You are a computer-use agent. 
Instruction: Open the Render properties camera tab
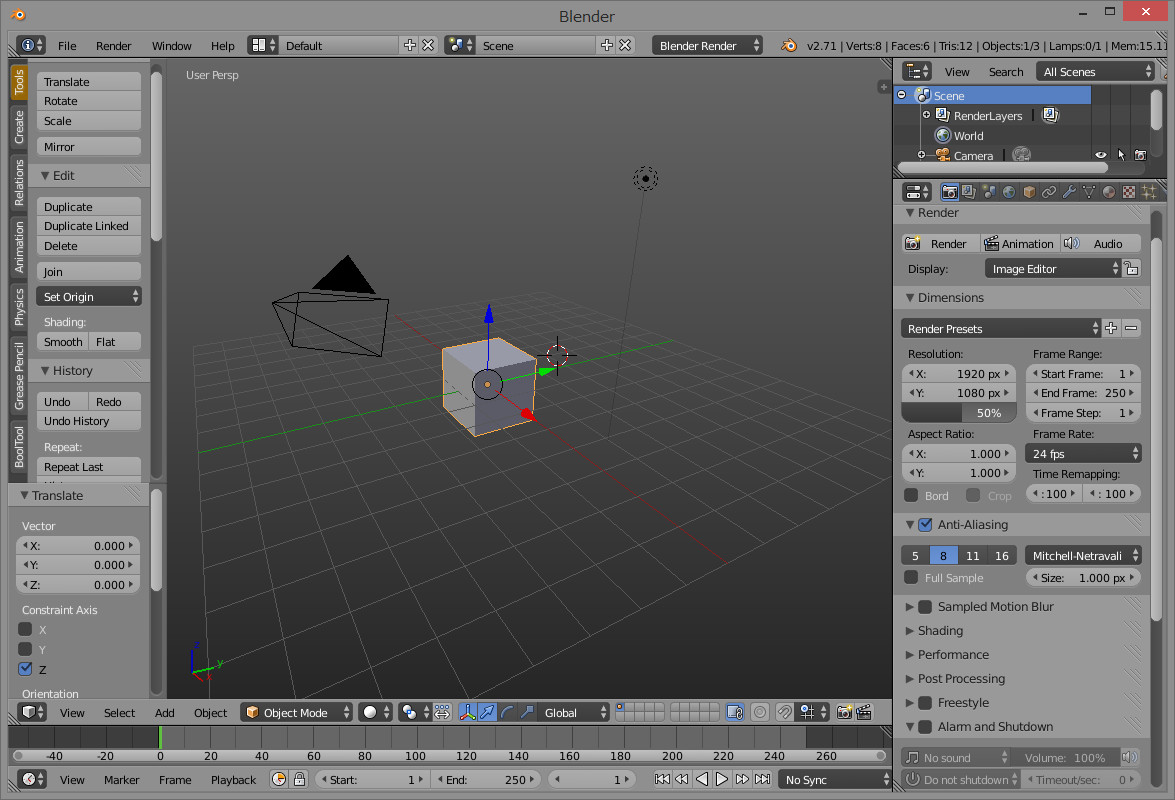949,193
